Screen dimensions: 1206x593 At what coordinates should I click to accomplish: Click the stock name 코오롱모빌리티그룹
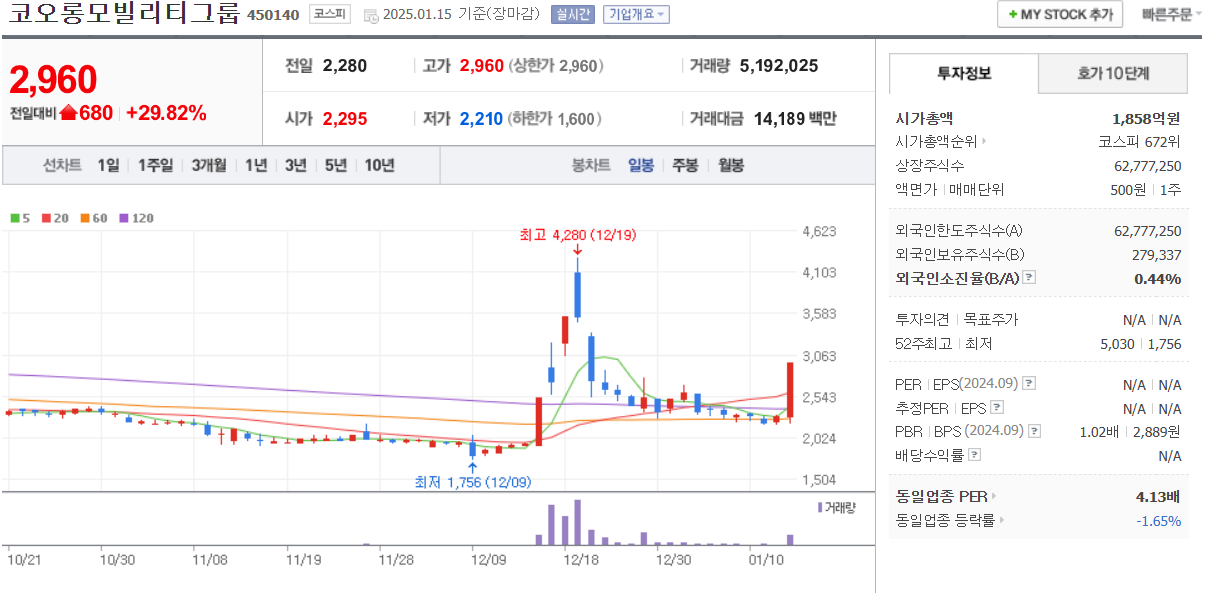[124, 14]
